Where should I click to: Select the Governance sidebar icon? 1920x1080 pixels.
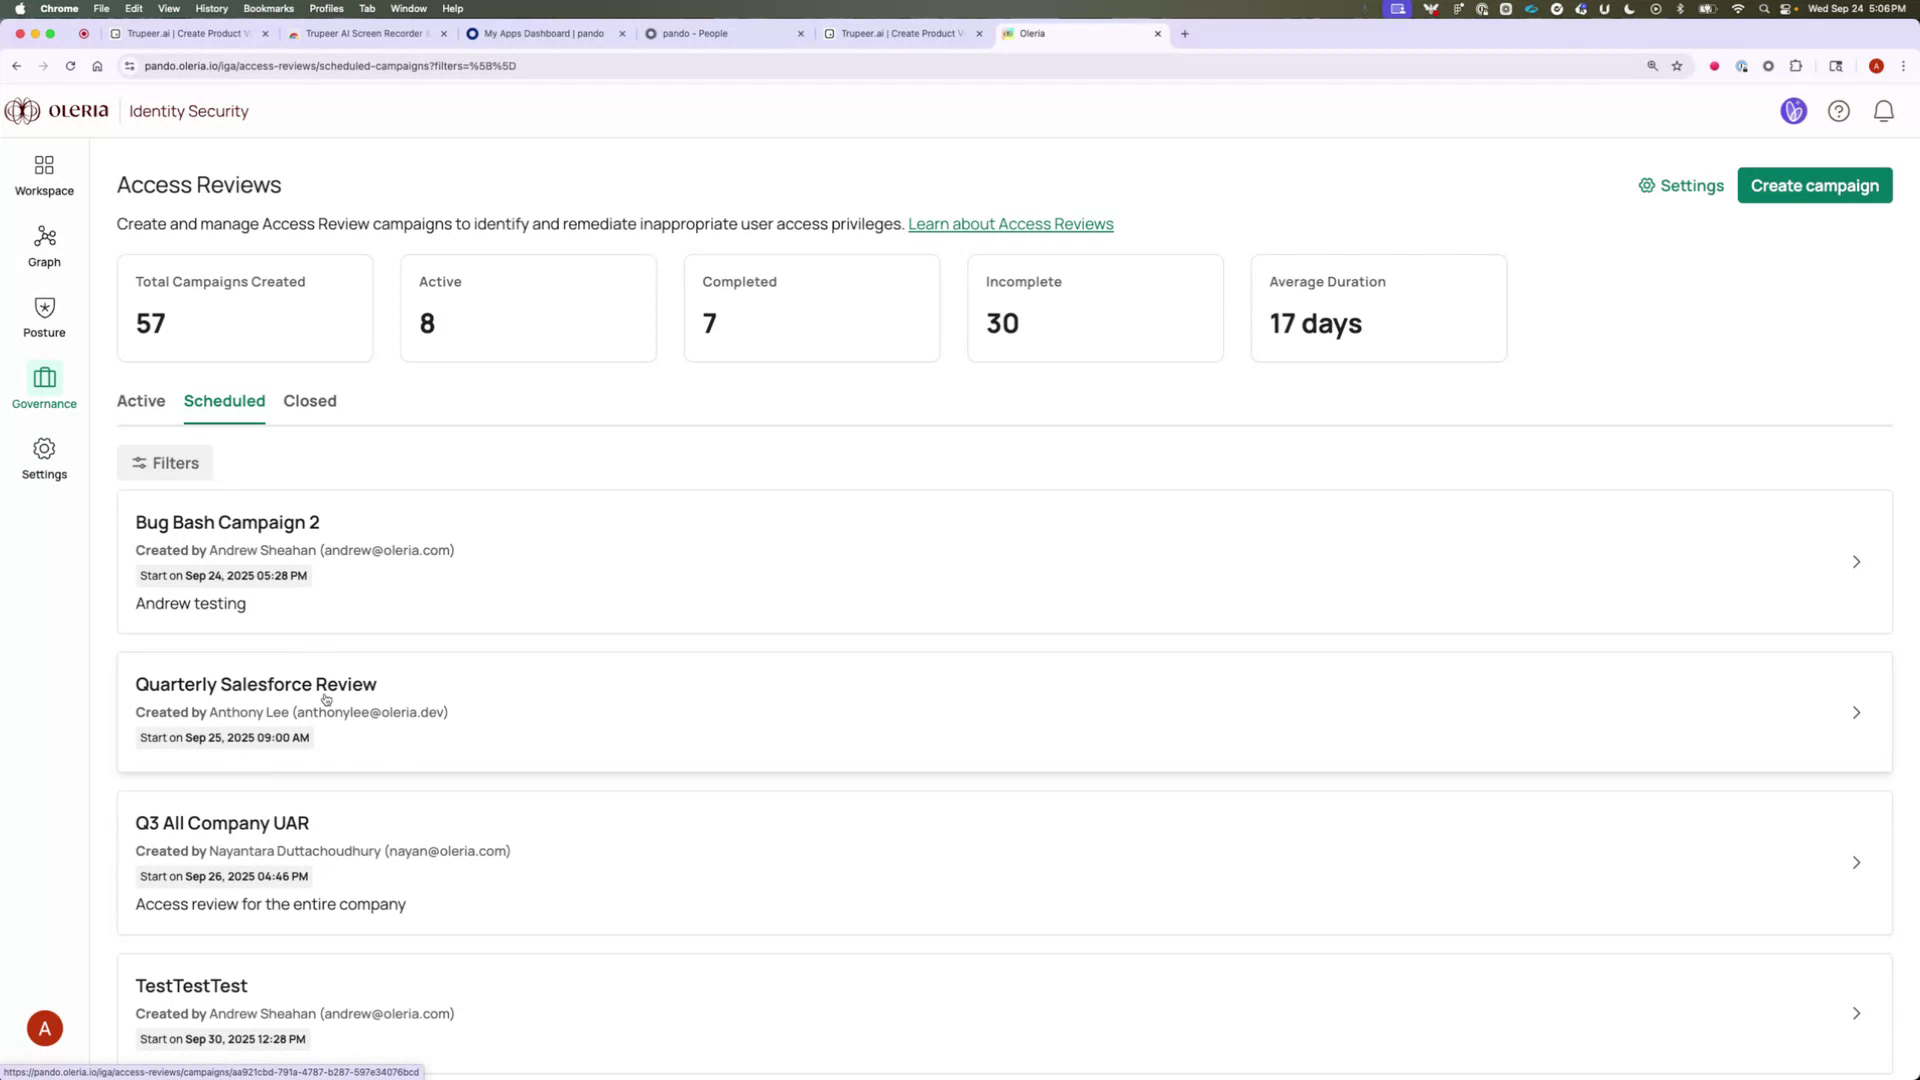[43, 387]
